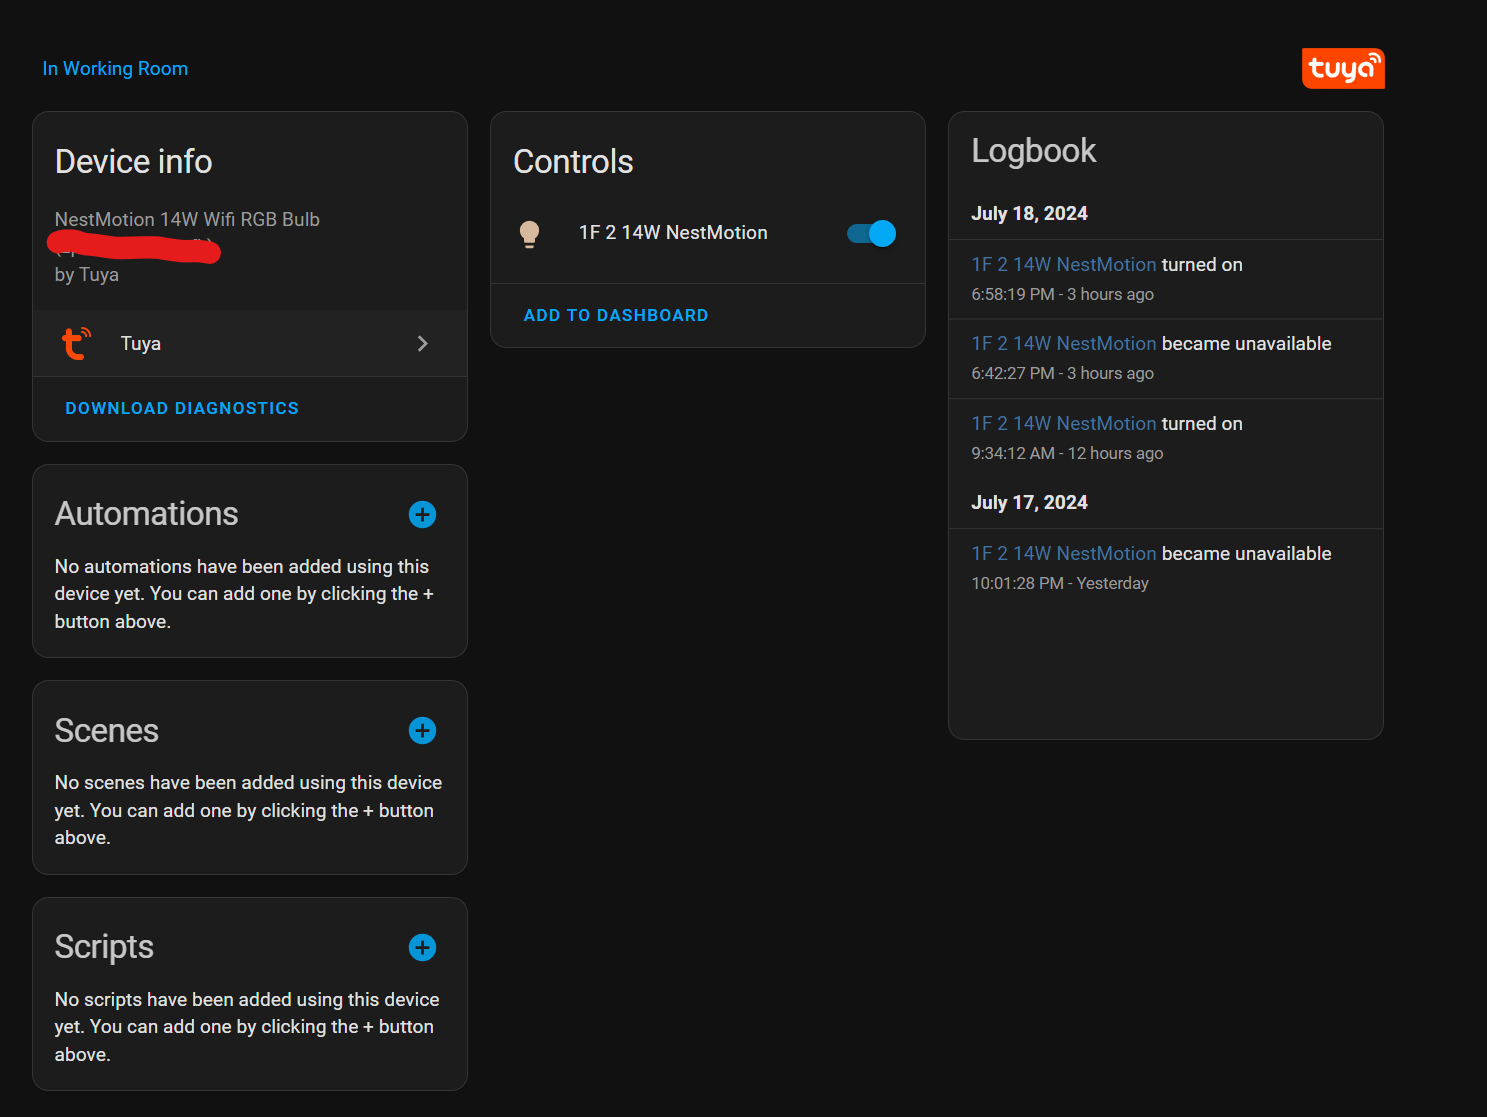Add a new automation with the plus icon
This screenshot has width=1487, height=1117.
[x=421, y=514]
